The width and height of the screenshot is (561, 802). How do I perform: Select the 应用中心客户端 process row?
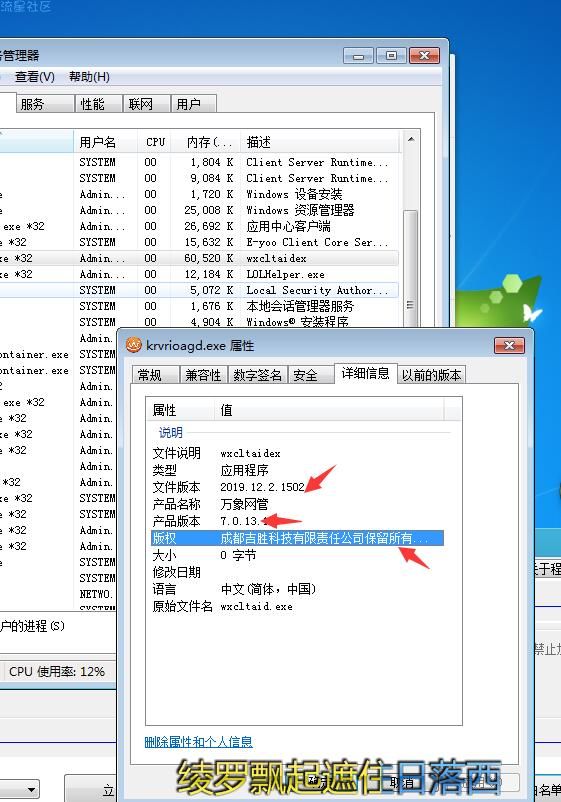[x=199, y=226]
